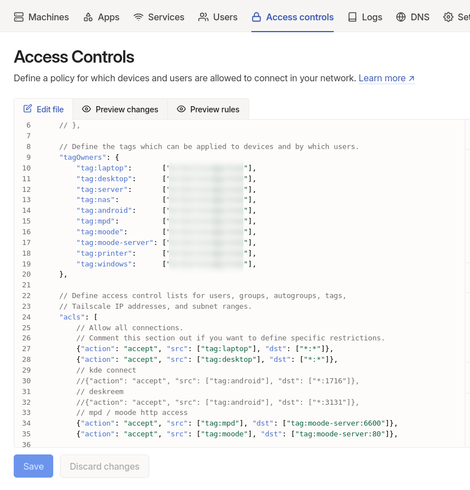Click "tag:server" on line 12
470x490 pixels.
pyautogui.click(x=102, y=189)
